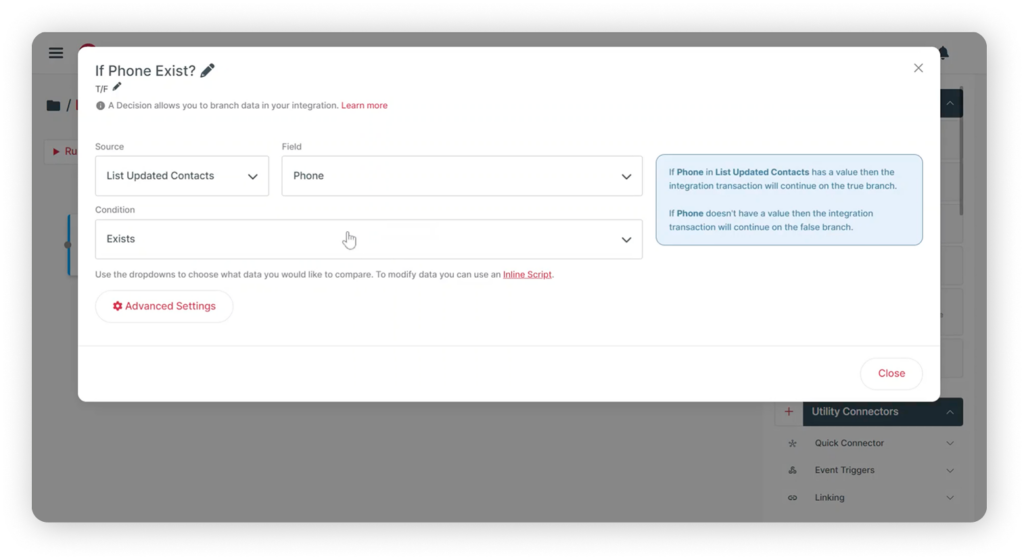This screenshot has height=559, width=1024.
Task: Open the hamburger menu
Action: click(56, 53)
